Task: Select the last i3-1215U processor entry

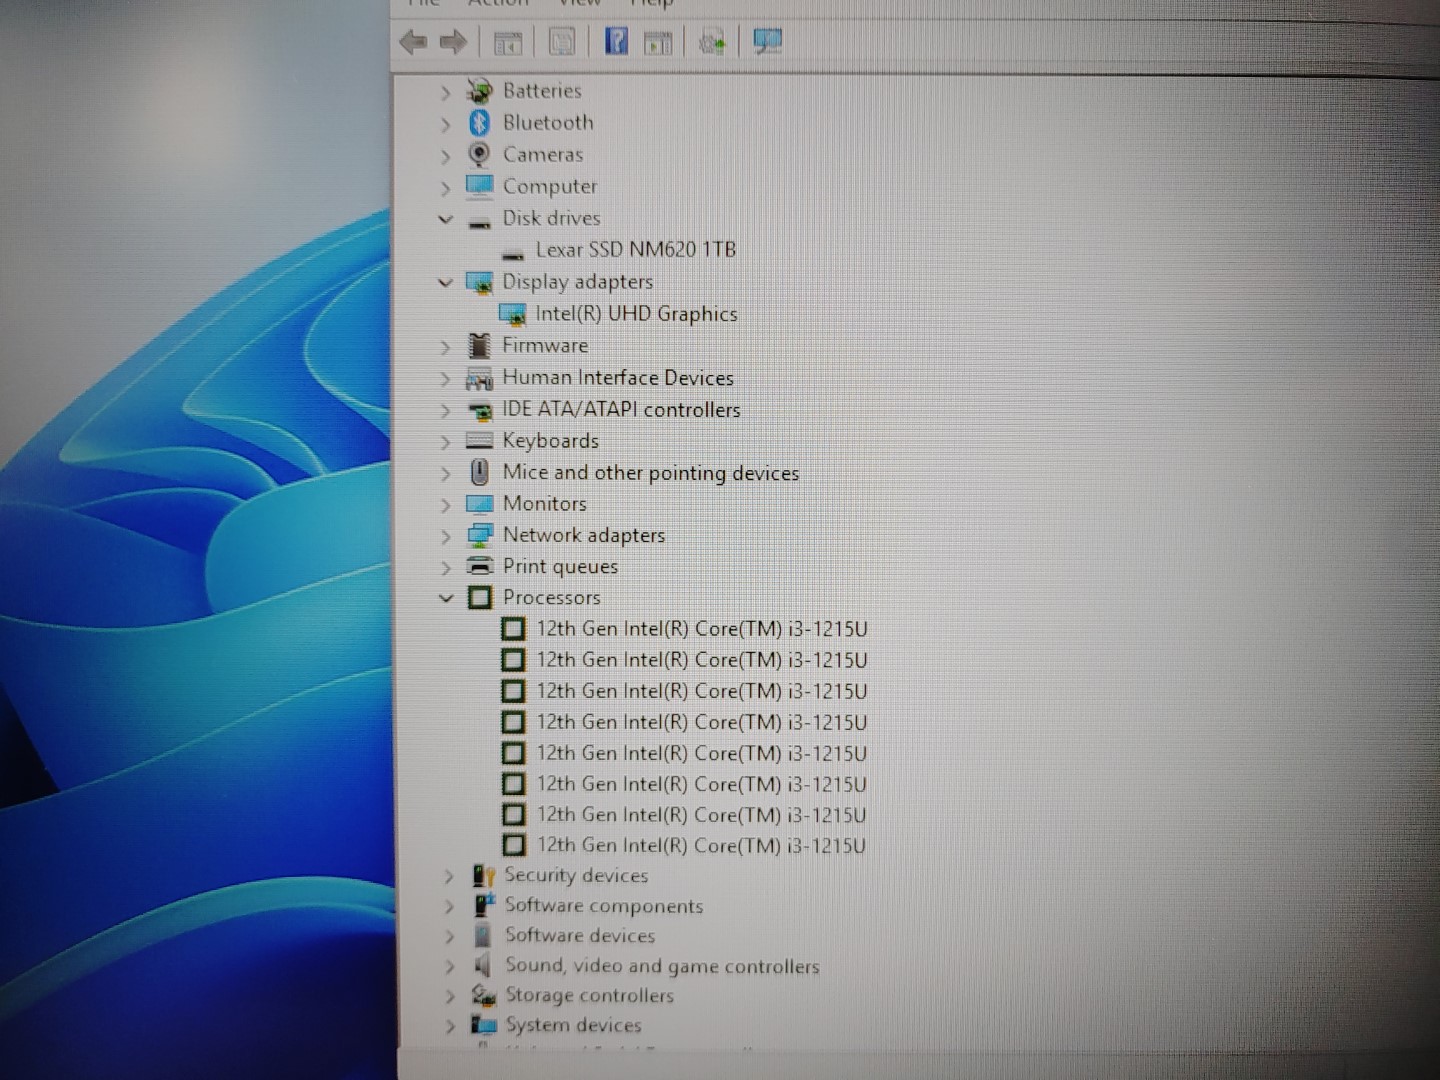Action: pos(701,846)
